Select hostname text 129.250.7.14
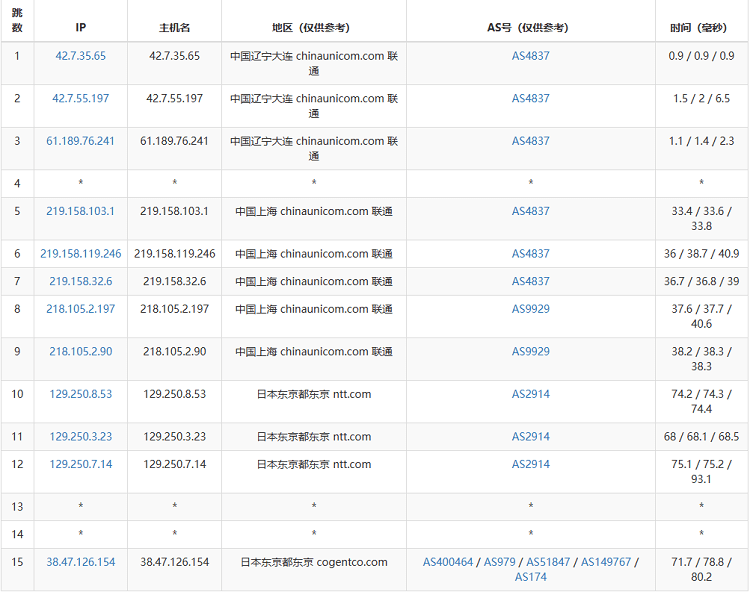Image resolution: width=750 pixels, height=592 pixels. [175, 465]
